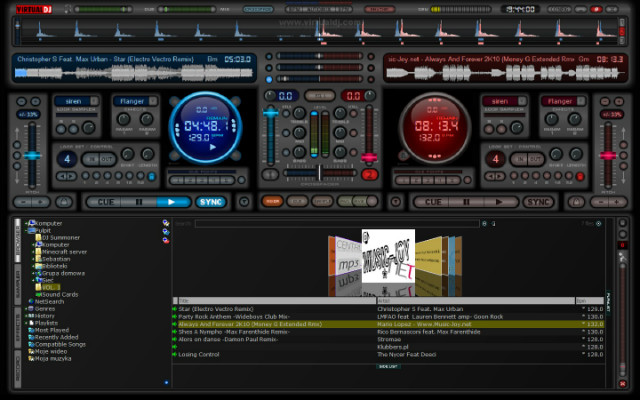640x400 pixels.
Task: Select track Losing Control
Action: pyautogui.click(x=388, y=355)
